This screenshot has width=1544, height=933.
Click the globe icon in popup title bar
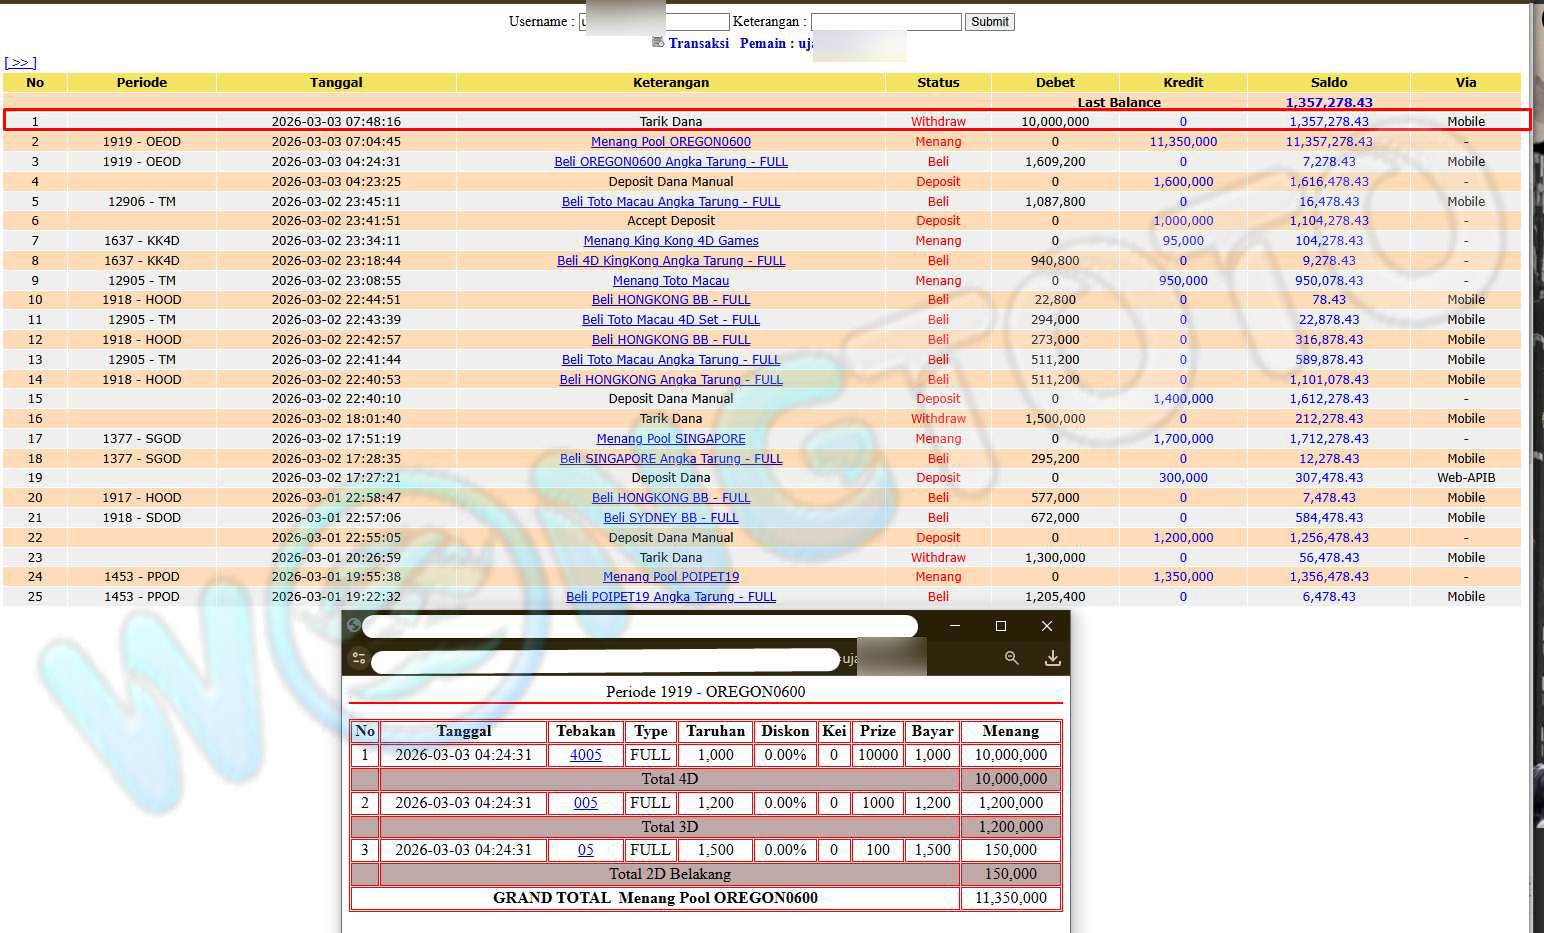(353, 626)
